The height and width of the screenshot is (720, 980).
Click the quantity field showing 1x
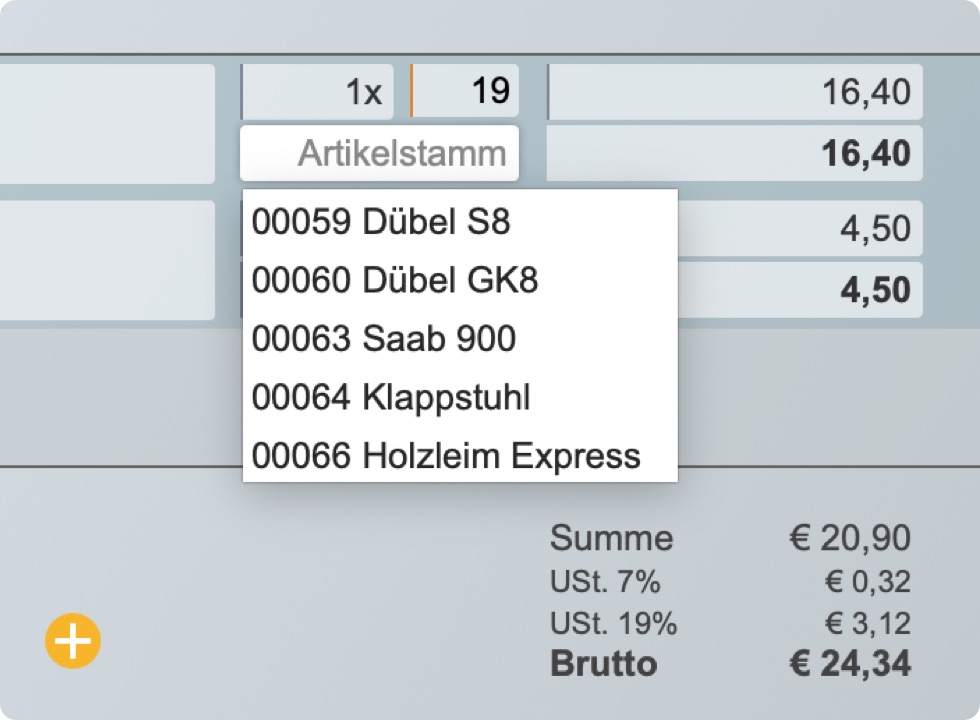(x=317, y=92)
